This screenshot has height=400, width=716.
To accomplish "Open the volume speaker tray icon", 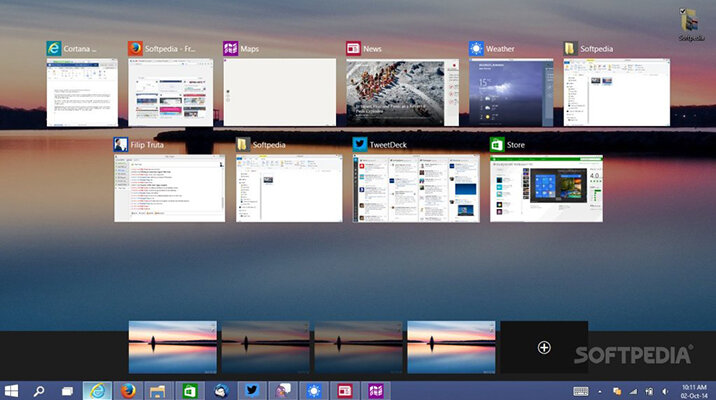I will 665,391.
